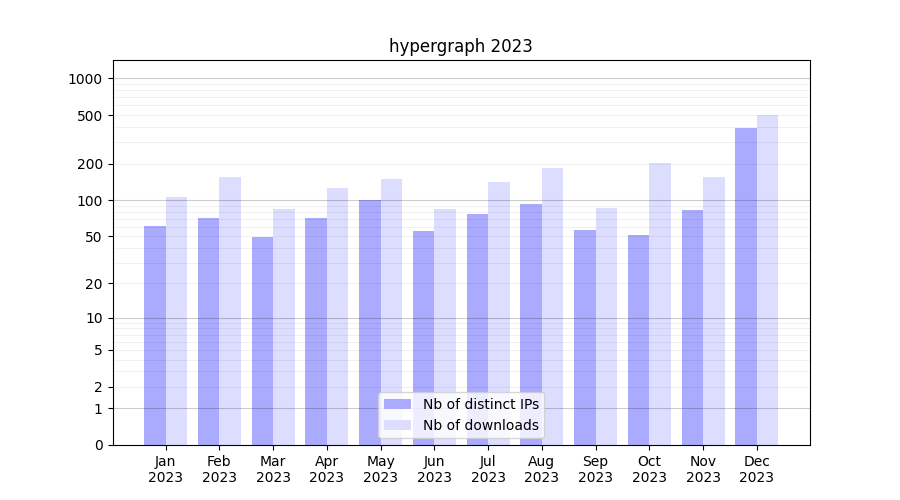This screenshot has width=900, height=500.
Task: Click the Nov 2023 downloads bar
Action: point(714,311)
